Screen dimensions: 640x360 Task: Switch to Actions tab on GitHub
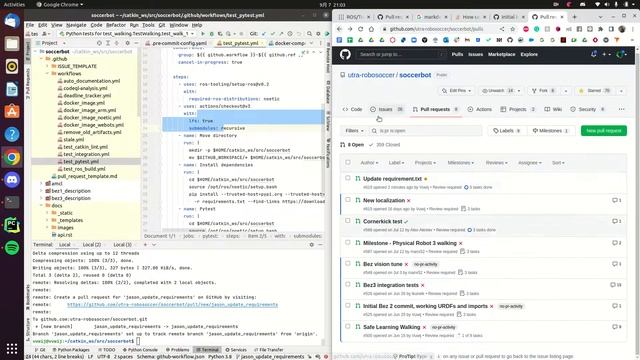[x=479, y=109]
